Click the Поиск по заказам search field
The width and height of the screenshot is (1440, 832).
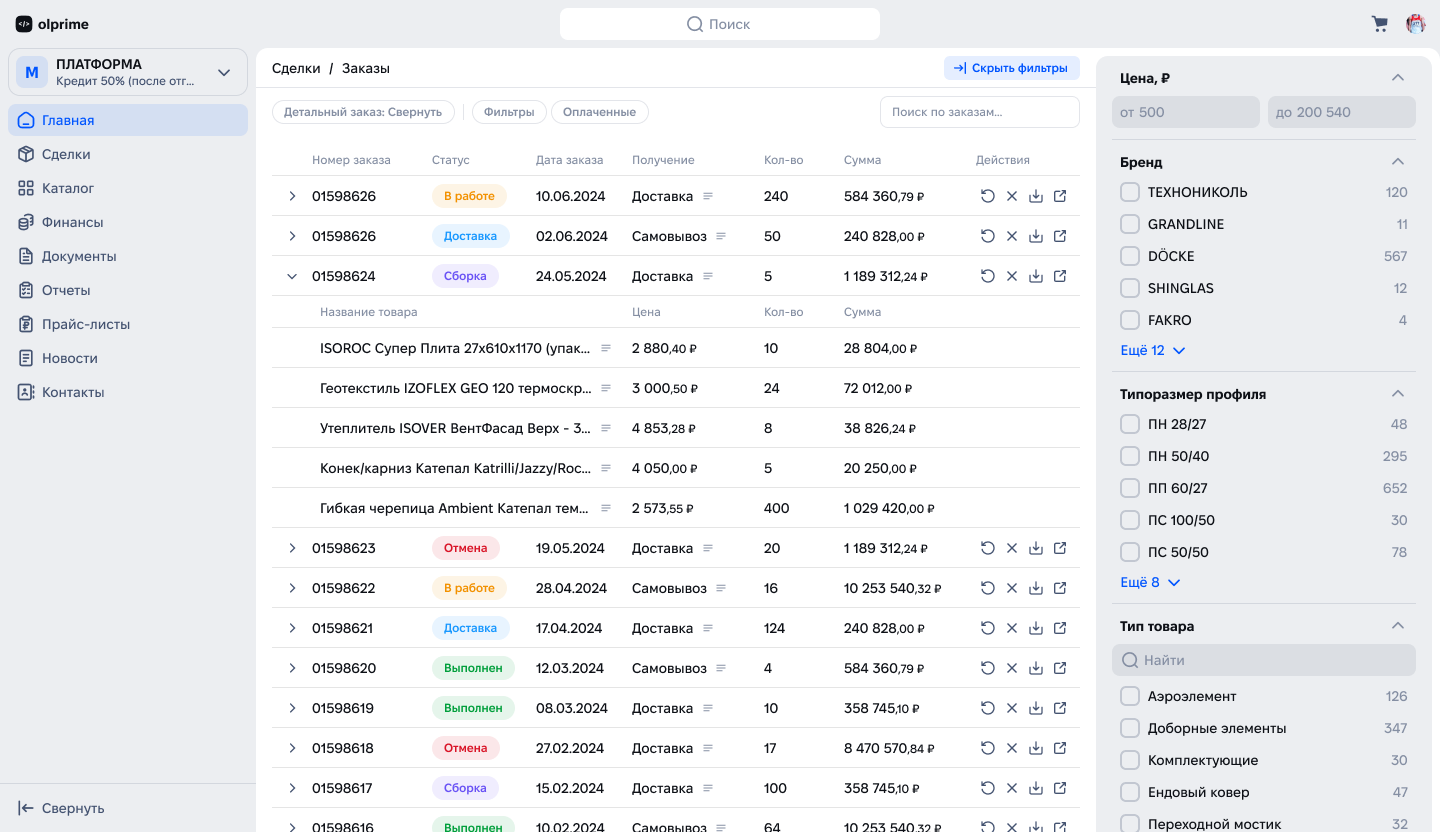[978, 111]
